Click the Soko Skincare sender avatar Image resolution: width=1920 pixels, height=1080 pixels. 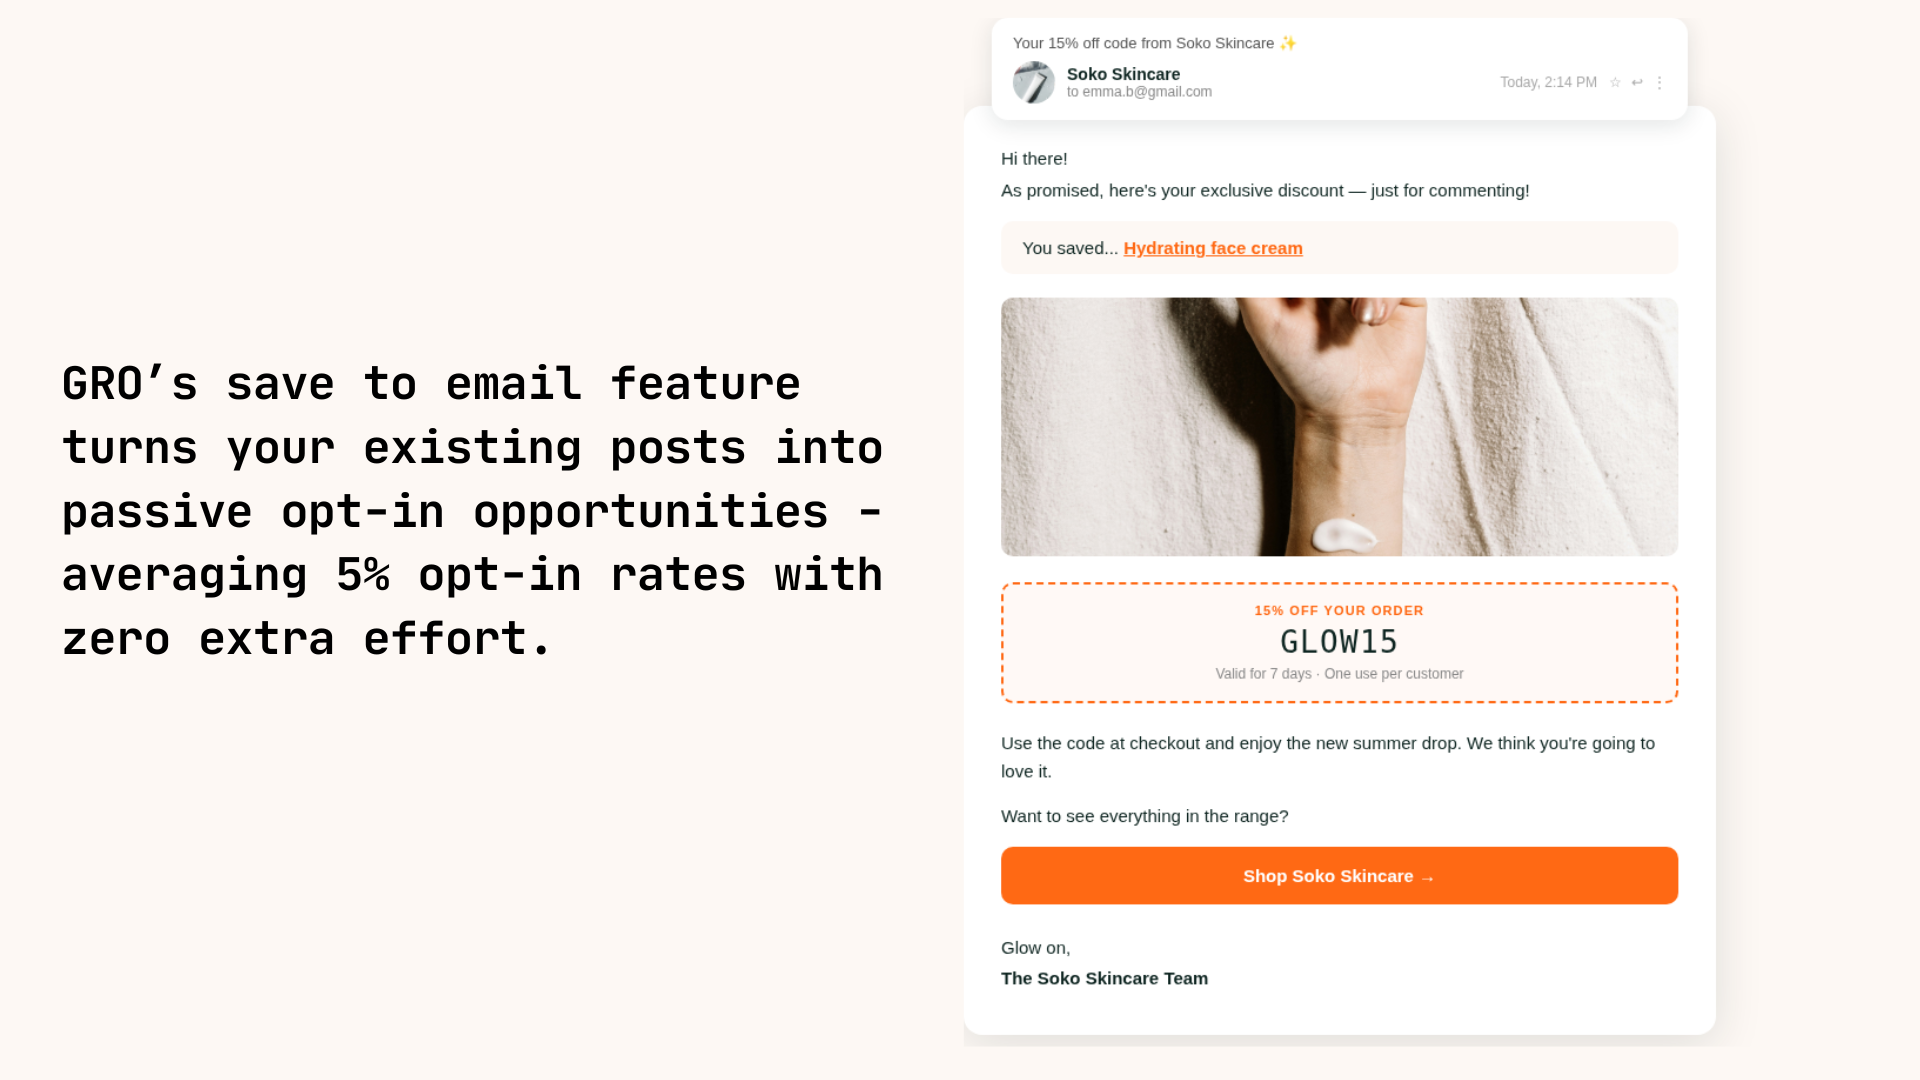[x=1034, y=82]
